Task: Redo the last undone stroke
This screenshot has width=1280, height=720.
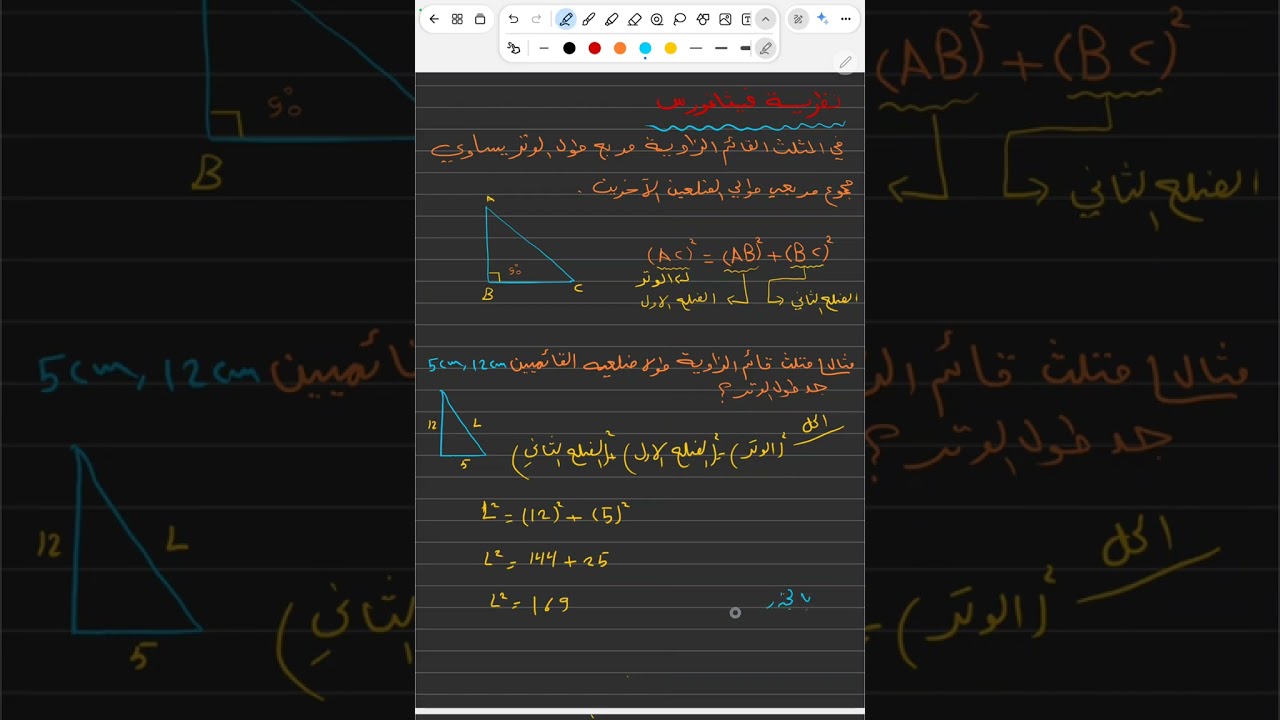Action: click(x=536, y=19)
